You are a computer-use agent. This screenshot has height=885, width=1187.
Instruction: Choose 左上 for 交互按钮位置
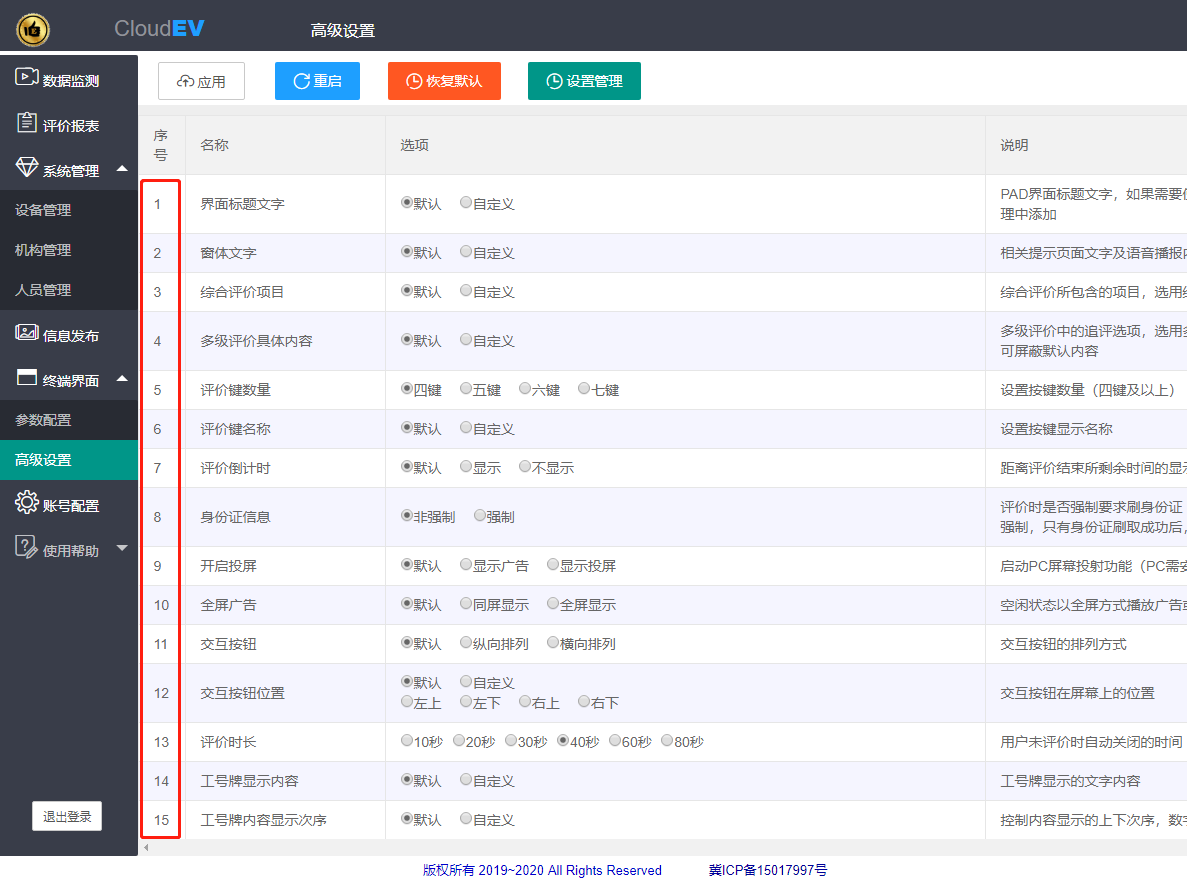pyautogui.click(x=407, y=702)
